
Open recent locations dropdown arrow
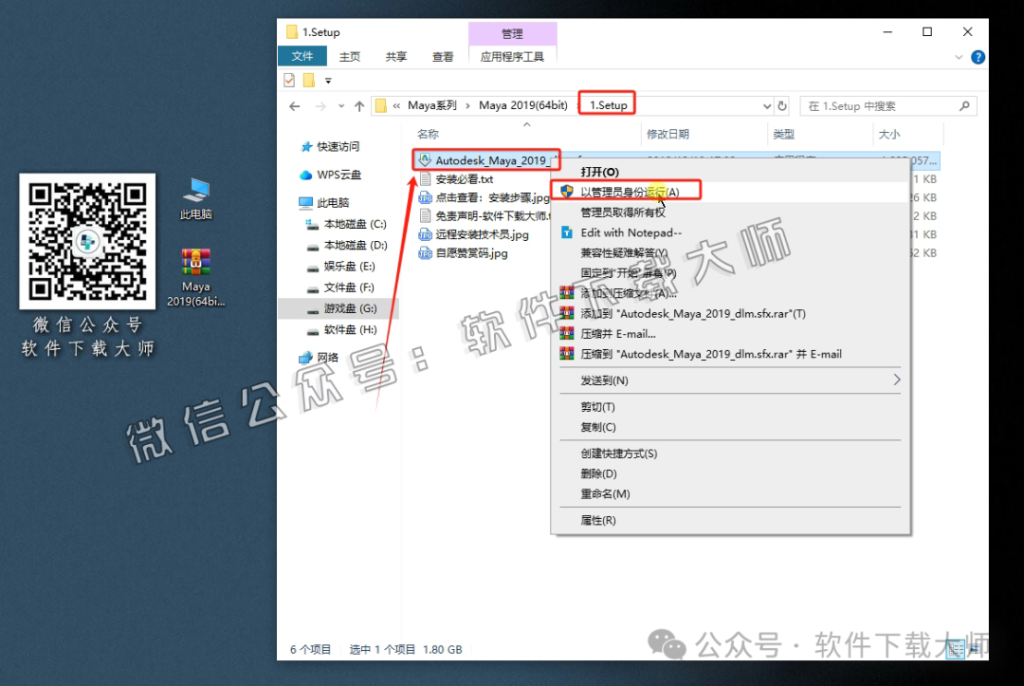(341, 106)
